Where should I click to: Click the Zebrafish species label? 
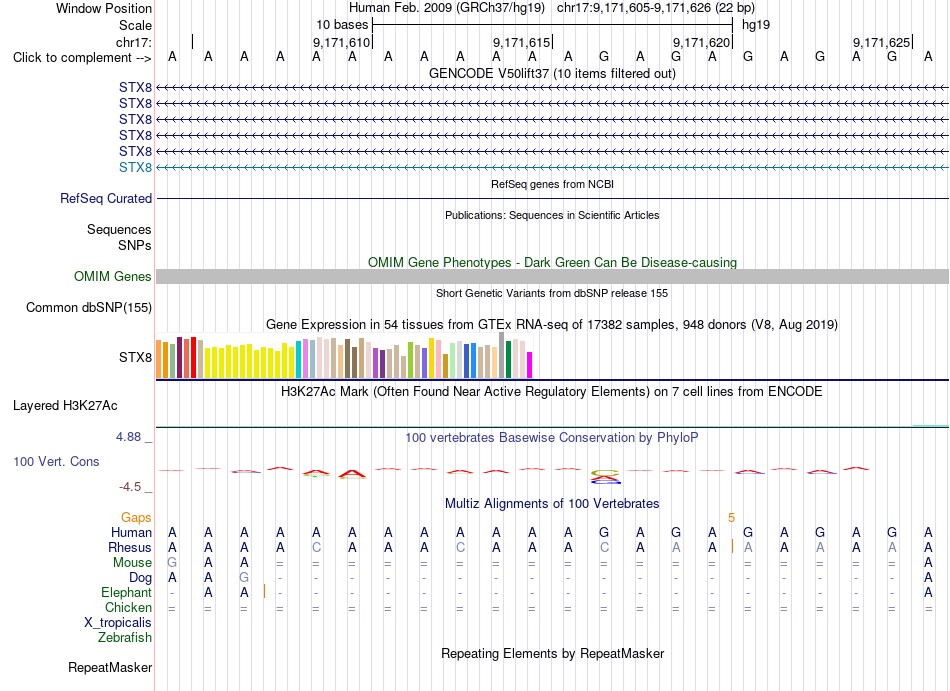[125, 638]
